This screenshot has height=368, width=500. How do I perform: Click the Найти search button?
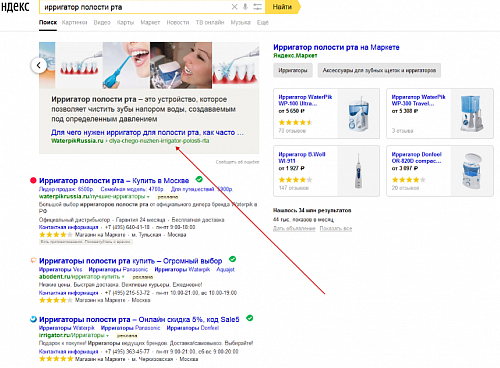[x=283, y=7]
